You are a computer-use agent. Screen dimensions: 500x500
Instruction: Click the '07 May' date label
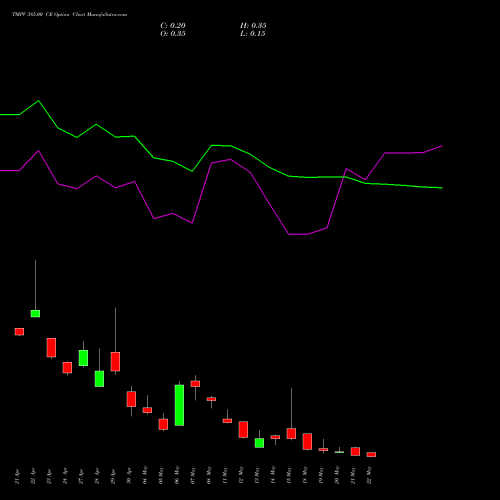[193, 475]
